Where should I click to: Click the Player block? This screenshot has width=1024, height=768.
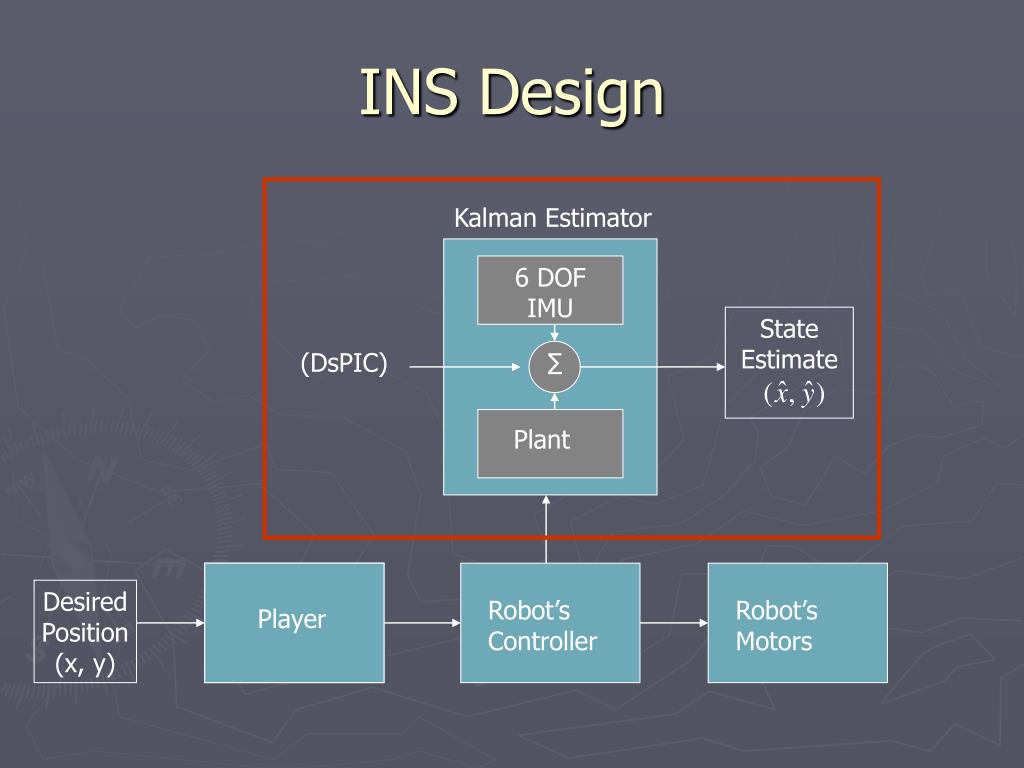click(x=294, y=623)
